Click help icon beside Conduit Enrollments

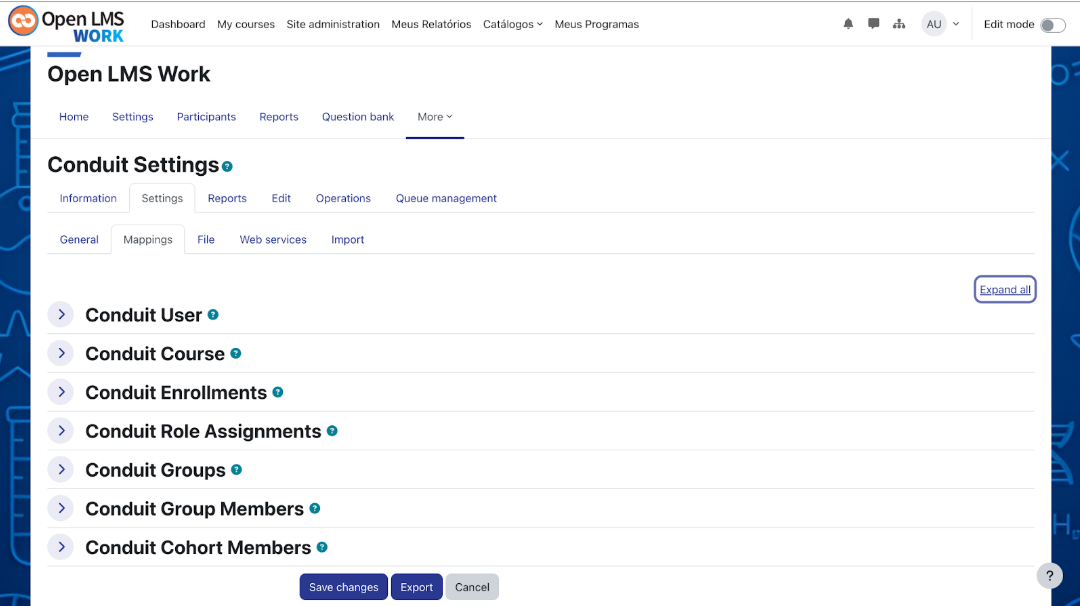(x=278, y=392)
